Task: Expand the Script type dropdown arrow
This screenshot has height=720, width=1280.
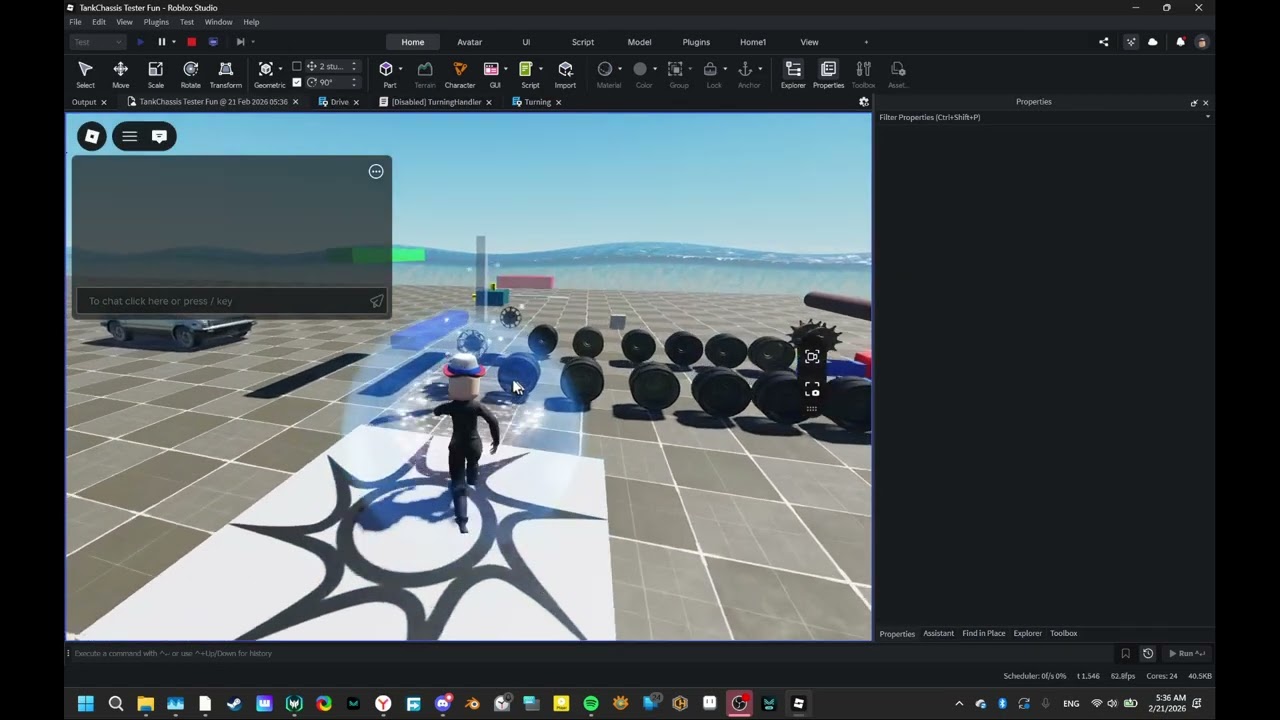Action: [541, 69]
